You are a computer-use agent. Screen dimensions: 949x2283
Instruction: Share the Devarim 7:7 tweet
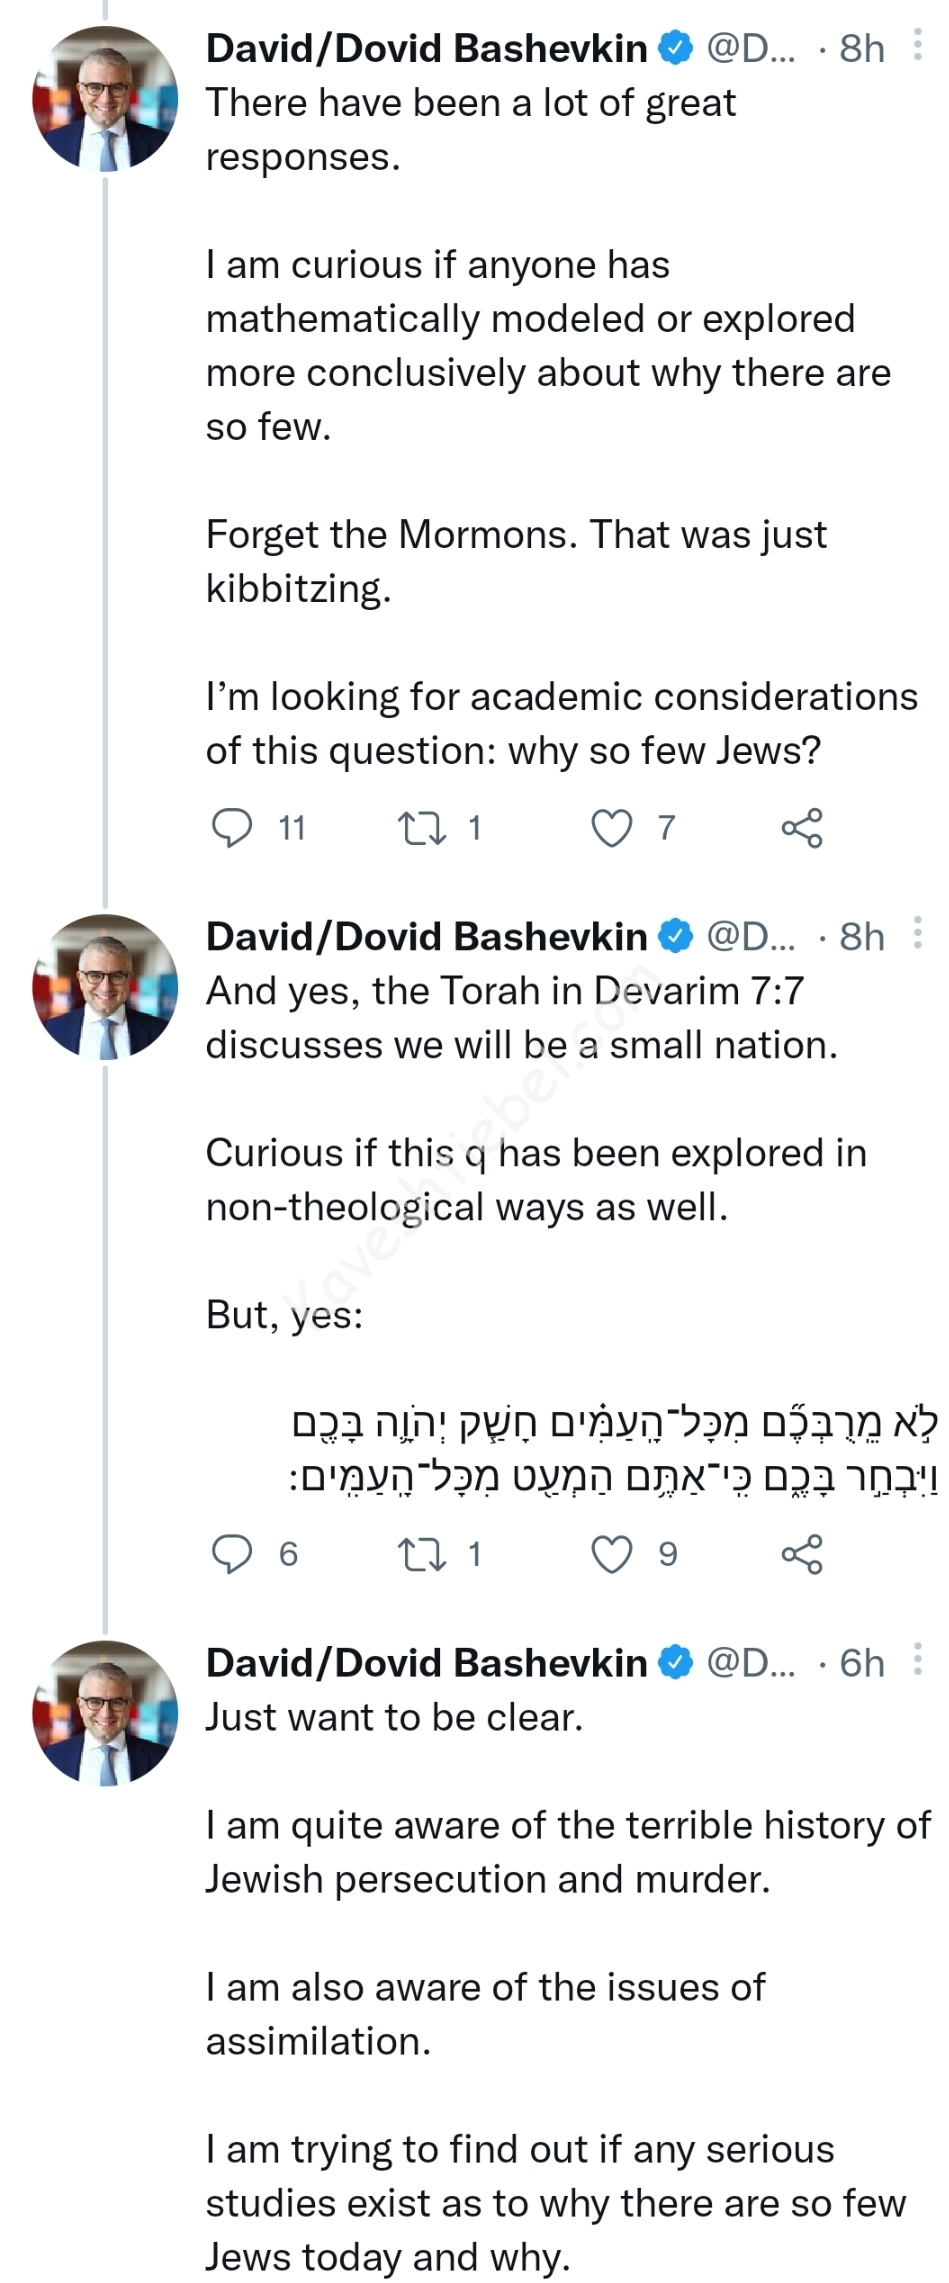click(801, 1554)
